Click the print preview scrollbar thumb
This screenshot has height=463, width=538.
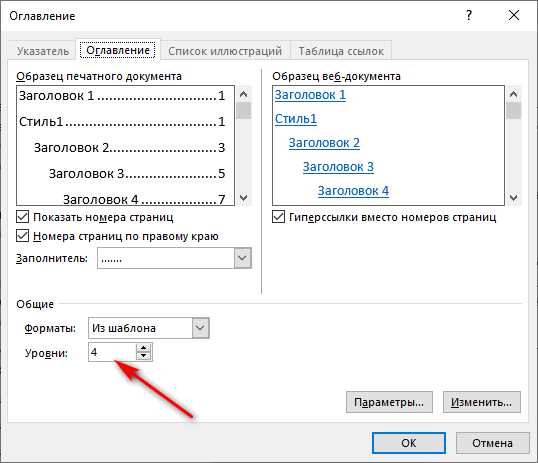(243, 111)
